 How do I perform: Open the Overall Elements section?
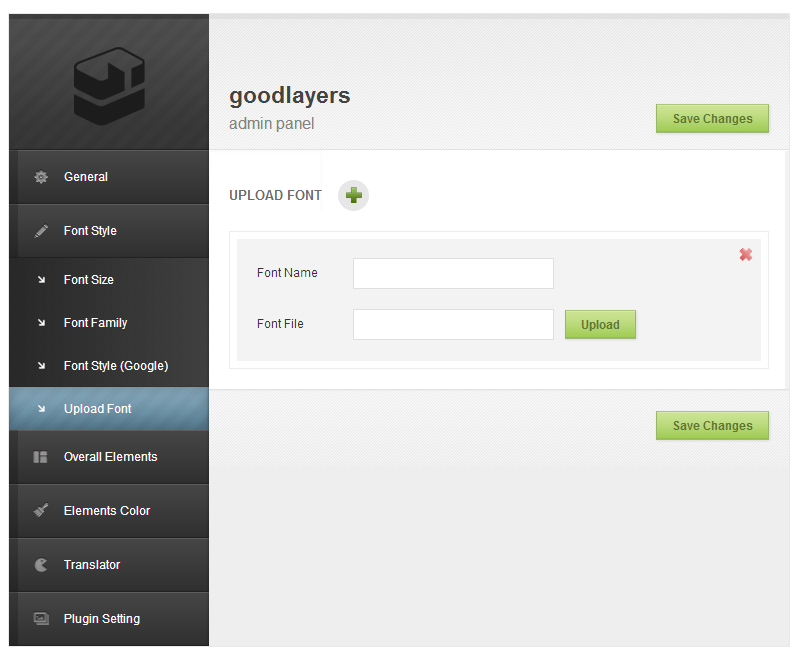tap(109, 457)
